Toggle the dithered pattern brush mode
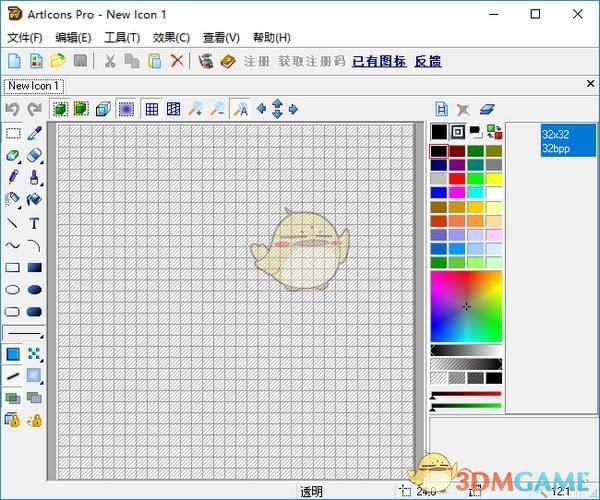Screen dimensions: 600x500 (34, 354)
